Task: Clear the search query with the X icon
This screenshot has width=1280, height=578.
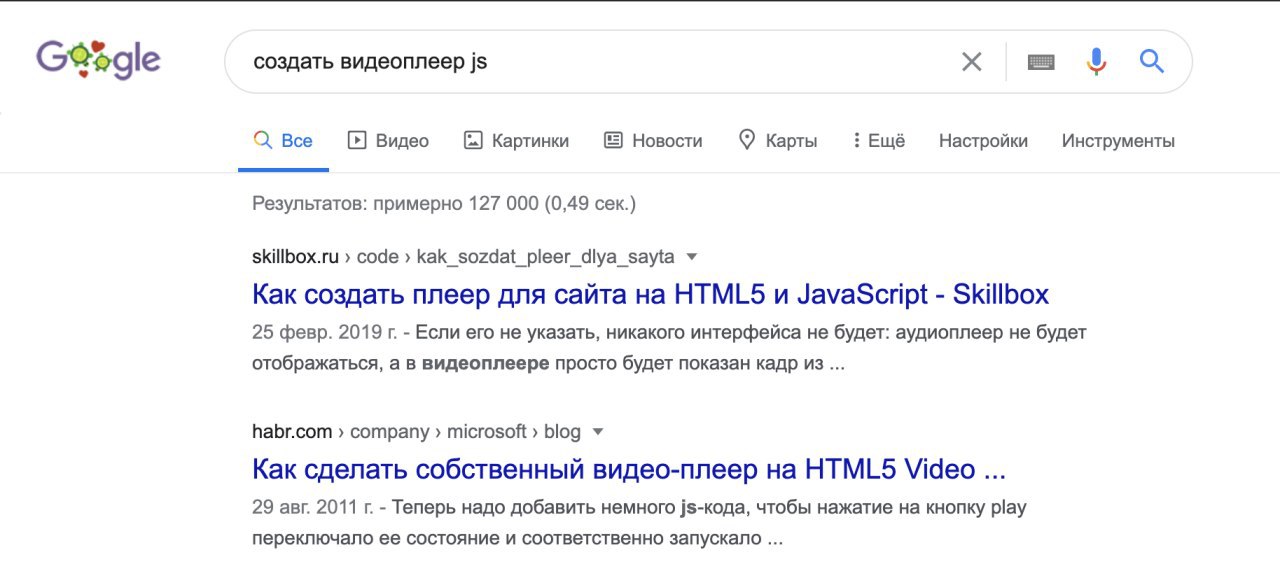Action: tap(971, 62)
